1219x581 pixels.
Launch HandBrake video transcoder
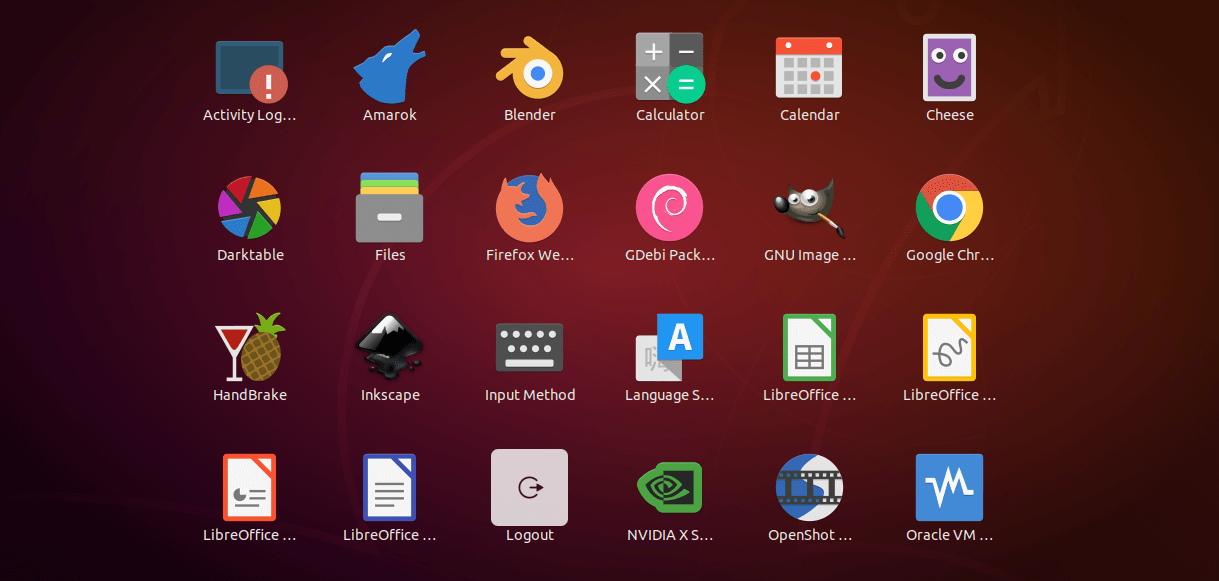click(x=249, y=347)
